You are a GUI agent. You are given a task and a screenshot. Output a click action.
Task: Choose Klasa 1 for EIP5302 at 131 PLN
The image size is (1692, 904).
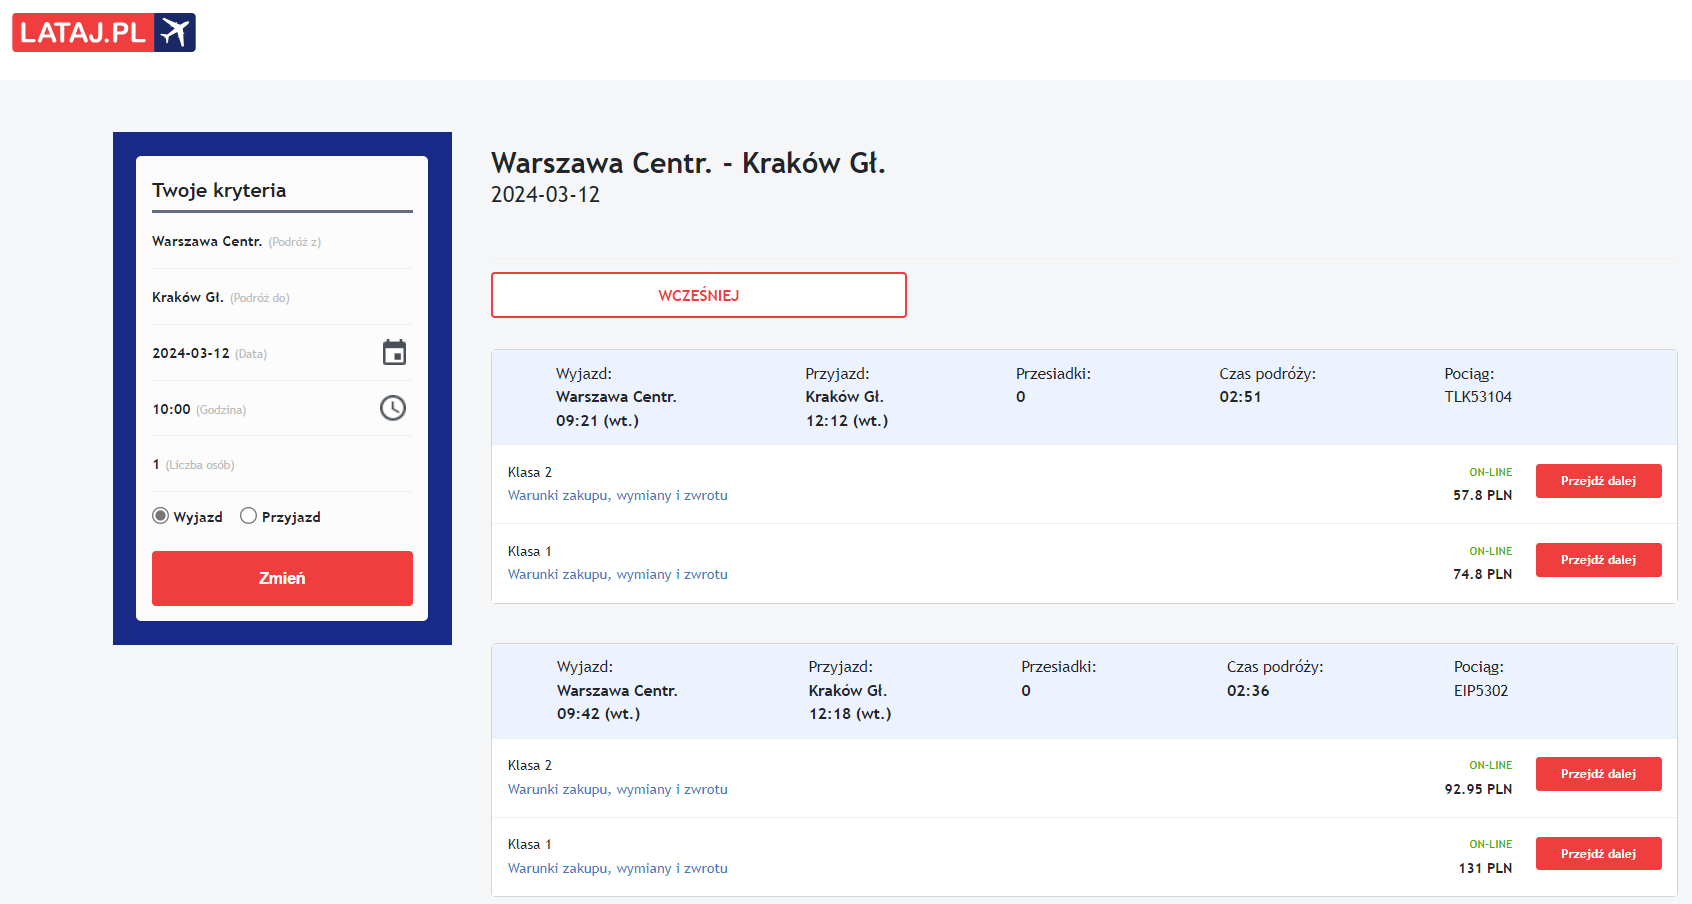click(x=1598, y=854)
